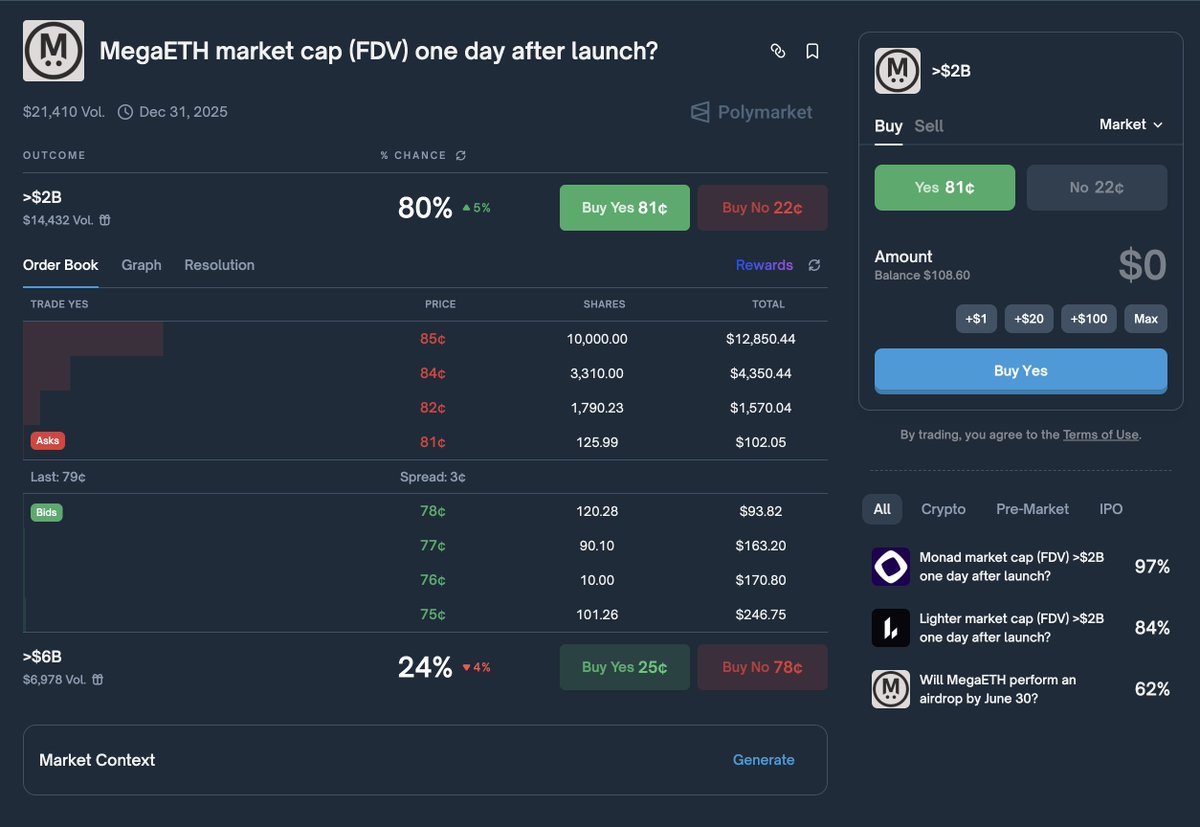Click Buy Yes 25¢ for >$6B
The image size is (1200, 827).
tap(625, 667)
